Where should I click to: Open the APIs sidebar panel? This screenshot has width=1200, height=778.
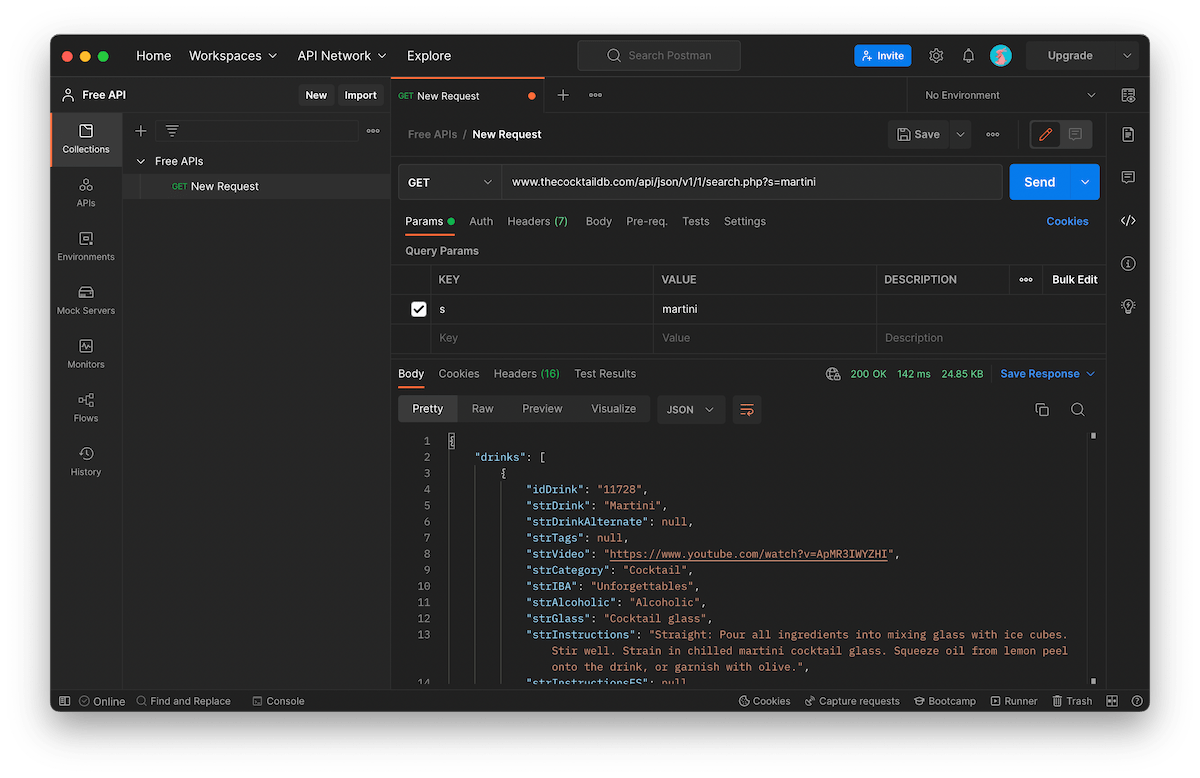pyautogui.click(x=86, y=192)
